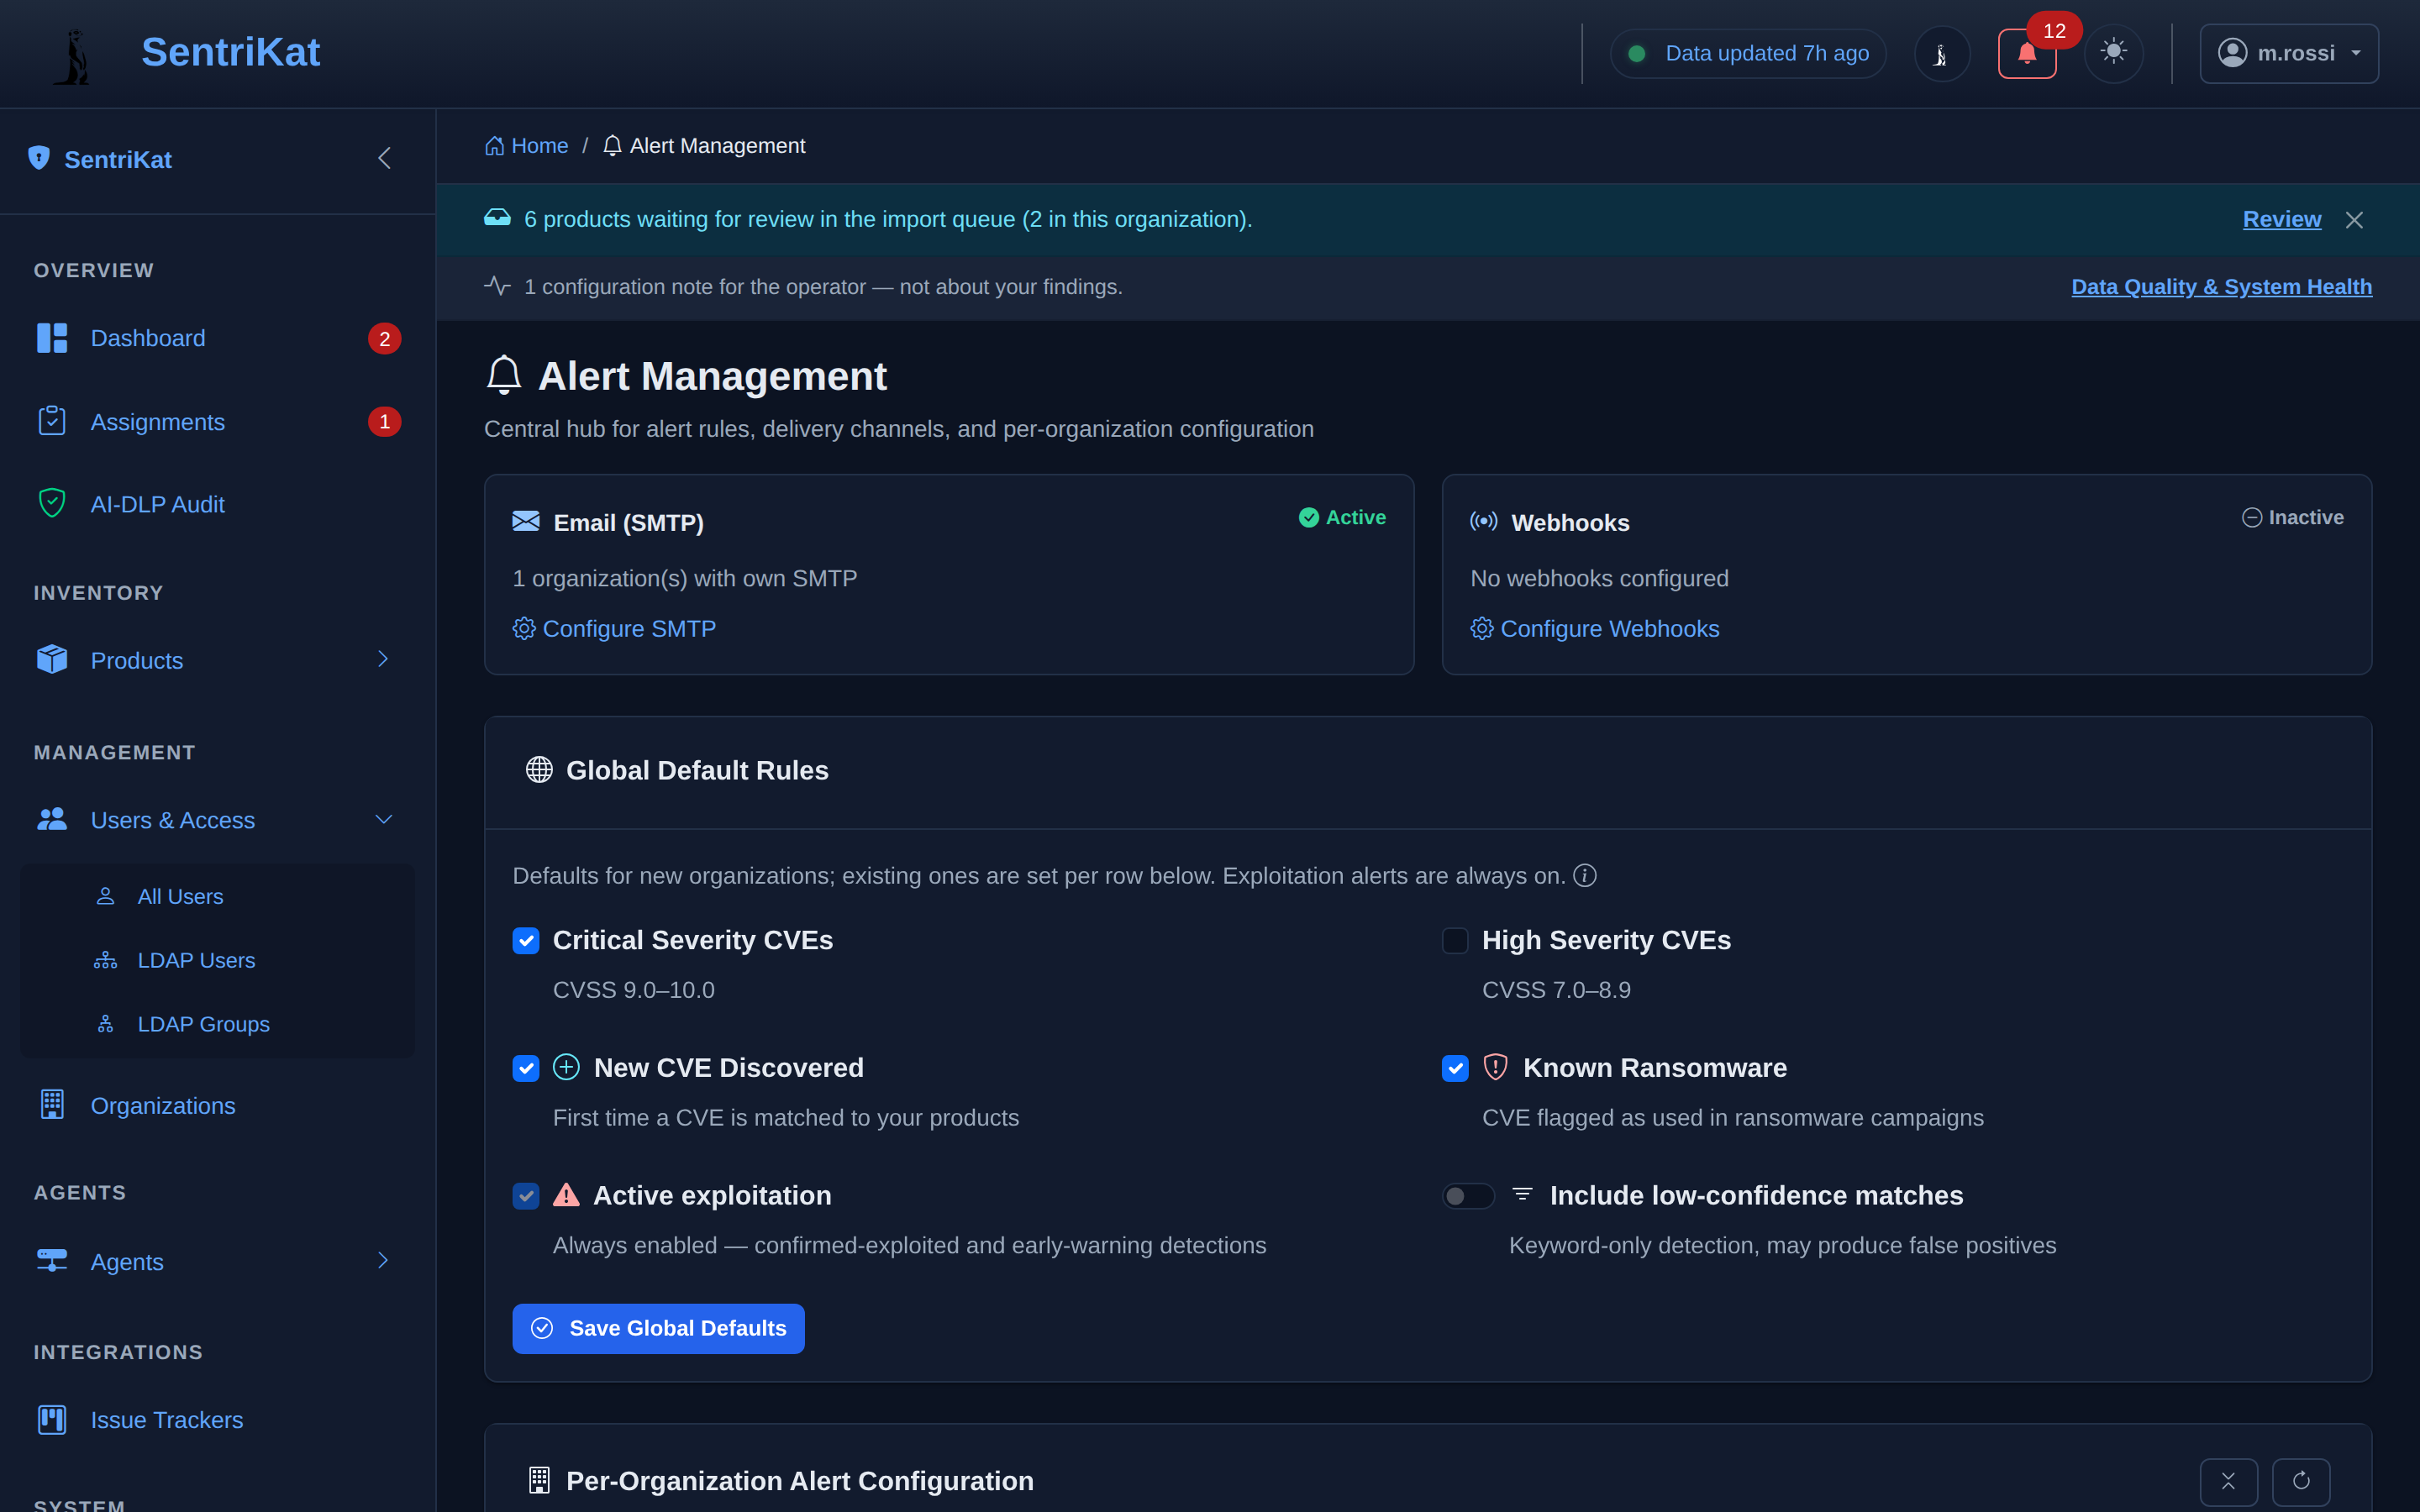Enable High Severity CVEs checkbox
This screenshot has height=1512, width=2420.
tap(1455, 941)
